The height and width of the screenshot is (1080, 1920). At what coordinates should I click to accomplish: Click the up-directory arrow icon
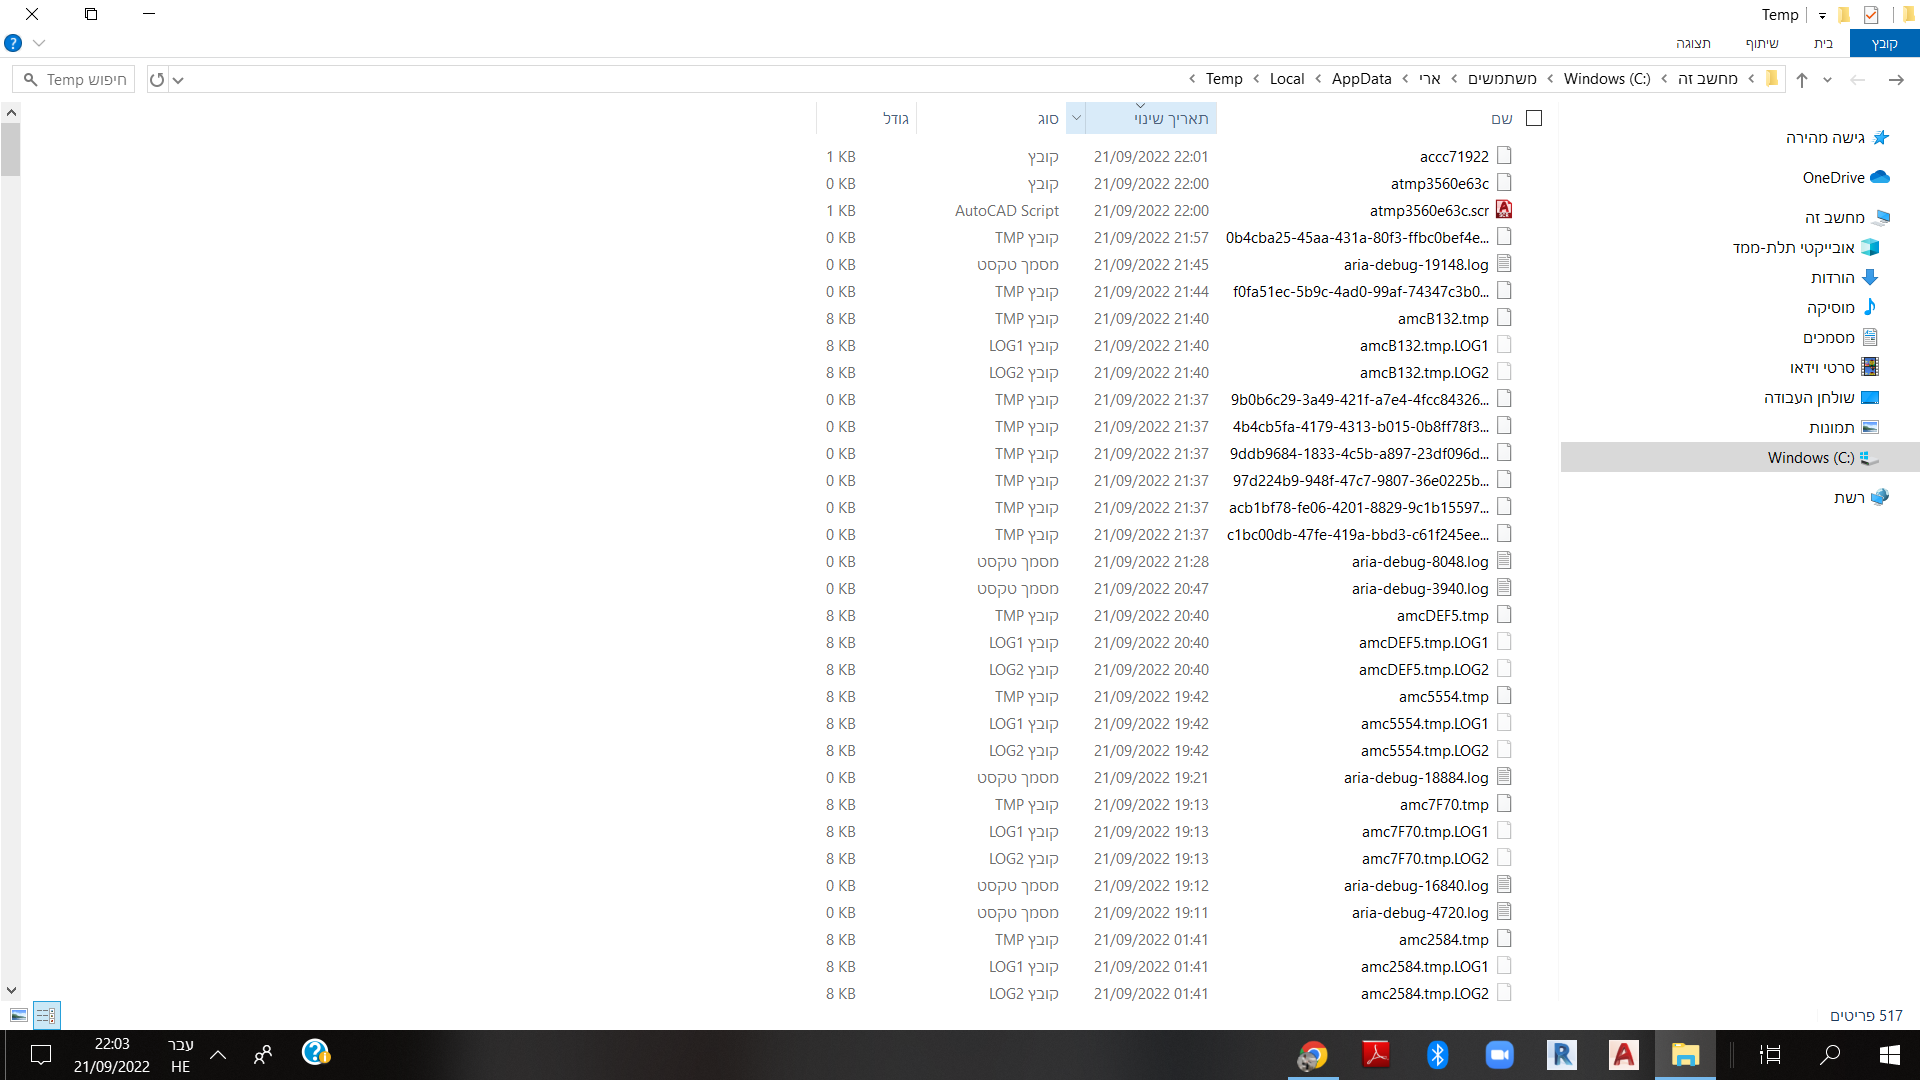(1802, 80)
